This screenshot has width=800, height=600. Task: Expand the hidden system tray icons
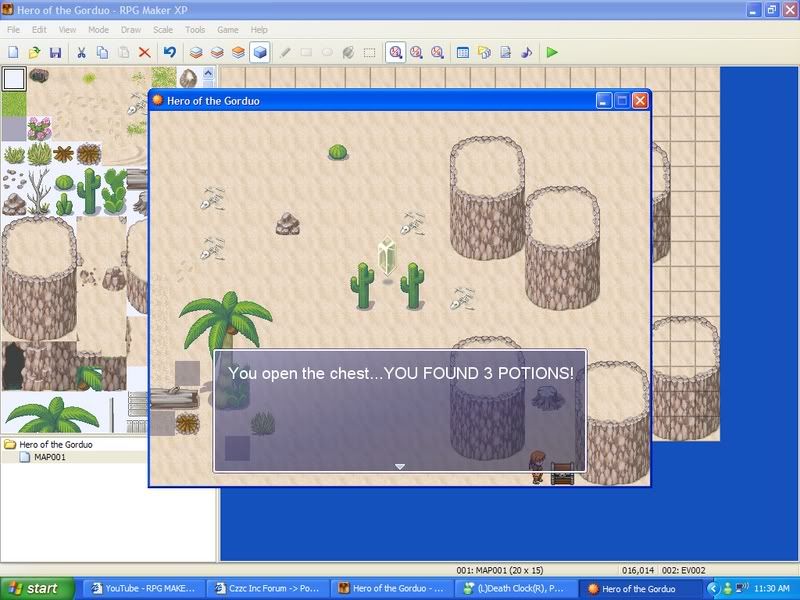(x=712, y=589)
